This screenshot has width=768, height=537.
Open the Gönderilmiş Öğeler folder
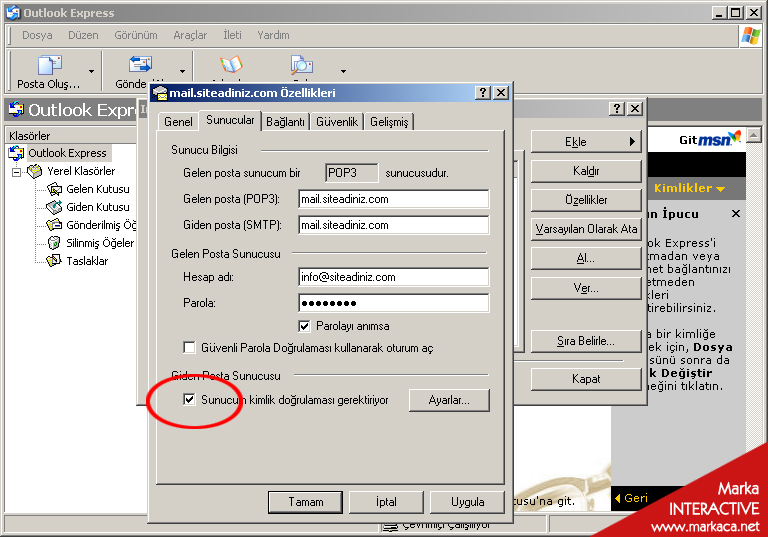[x=101, y=225]
